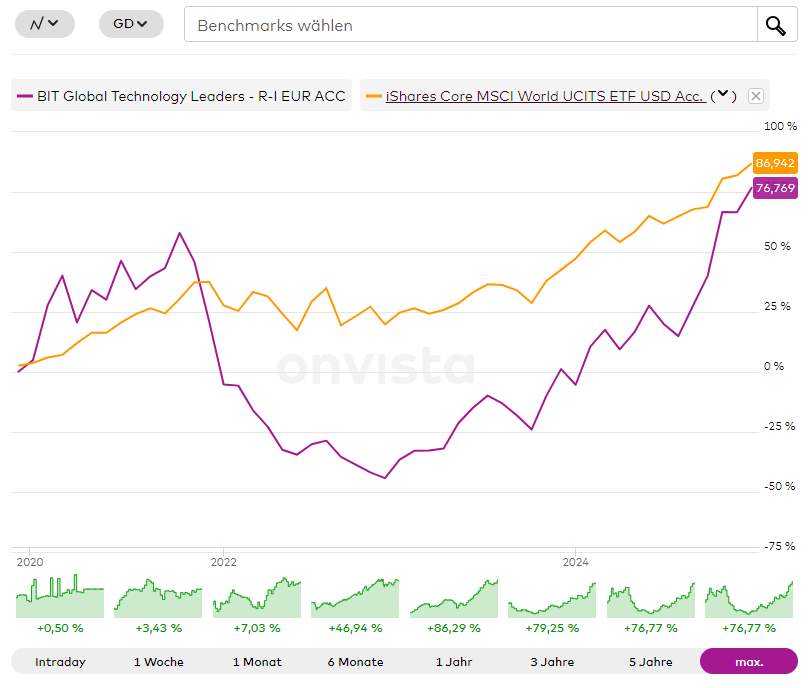Click the max. mini chart thumbnail
Viewport: 808px width, 688px height.
[x=749, y=600]
